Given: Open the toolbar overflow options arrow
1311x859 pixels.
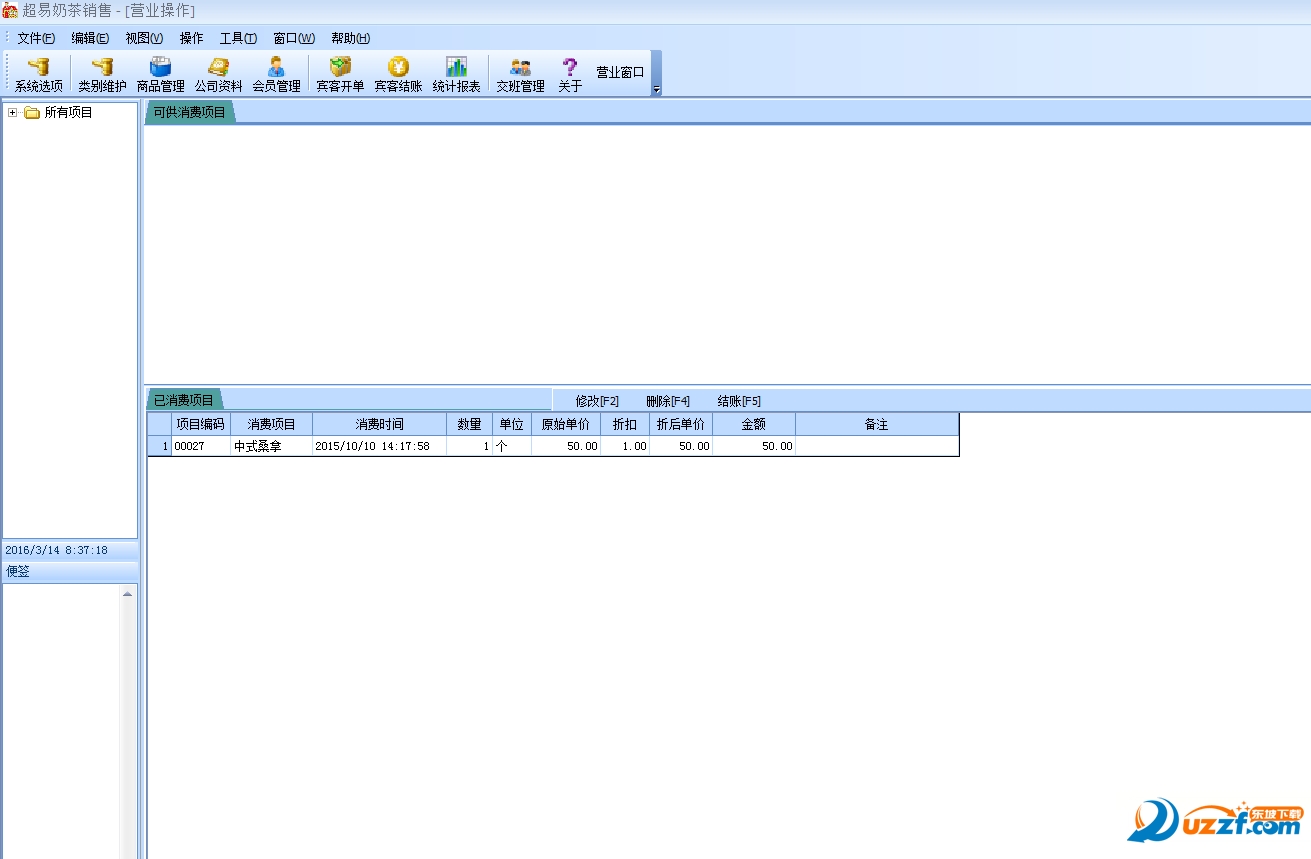Looking at the screenshot, I should [656, 89].
